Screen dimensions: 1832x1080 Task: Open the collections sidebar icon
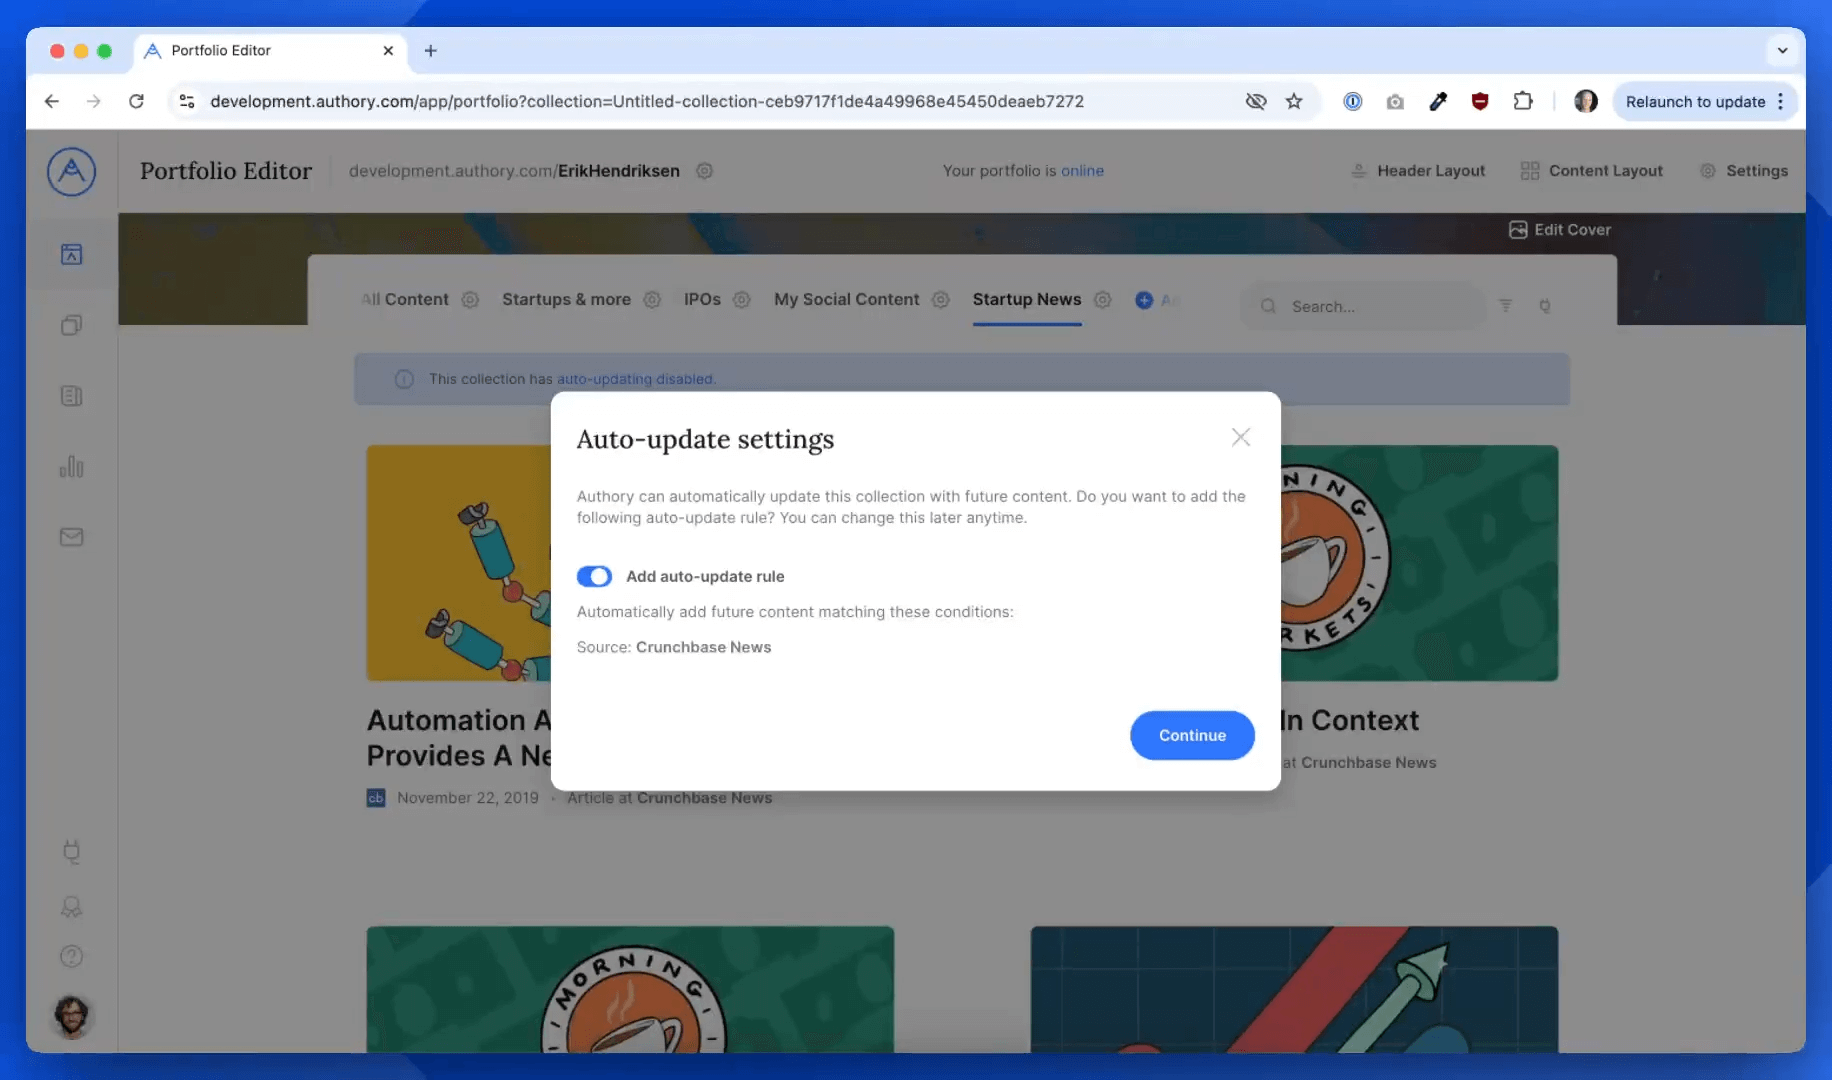tap(71, 325)
